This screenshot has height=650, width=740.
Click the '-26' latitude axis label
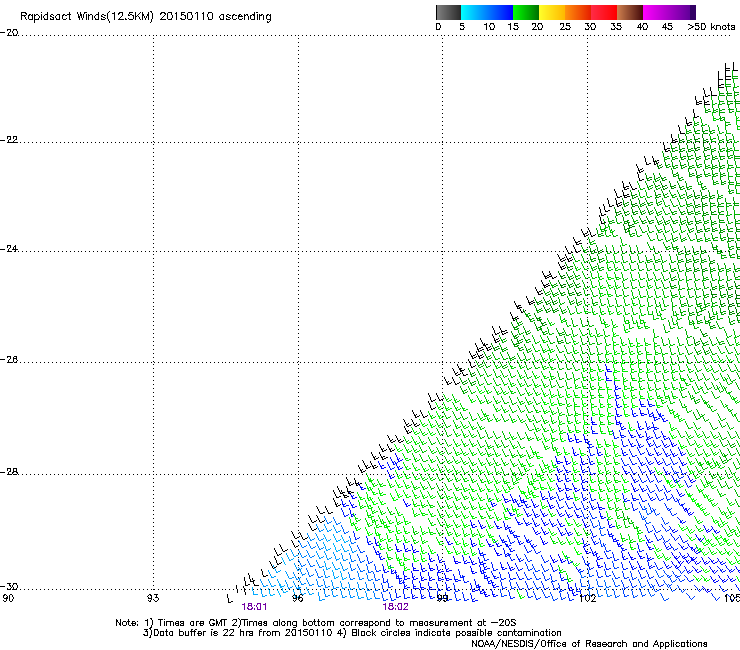tap(9, 360)
